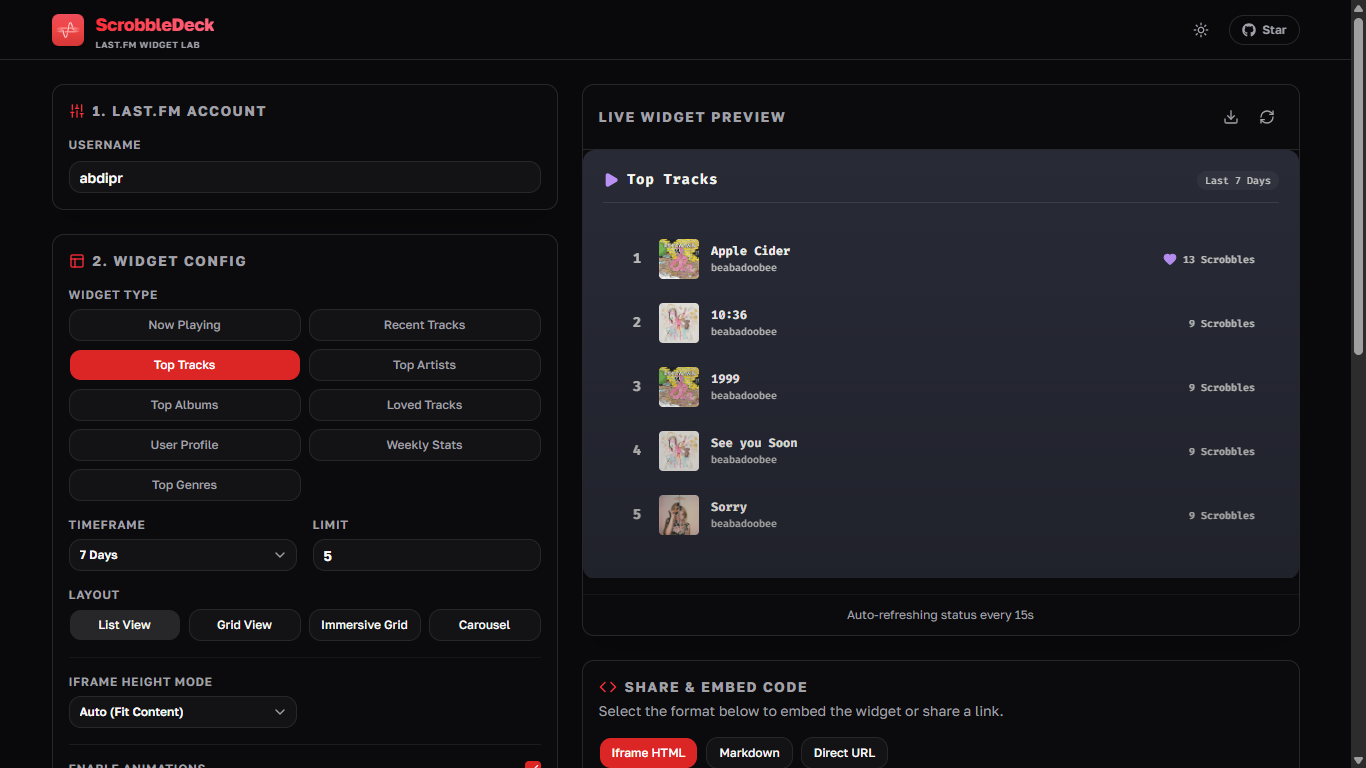Click the code brackets icon by Share & Embed
Viewport: 1366px width, 768px height.
tap(607, 687)
